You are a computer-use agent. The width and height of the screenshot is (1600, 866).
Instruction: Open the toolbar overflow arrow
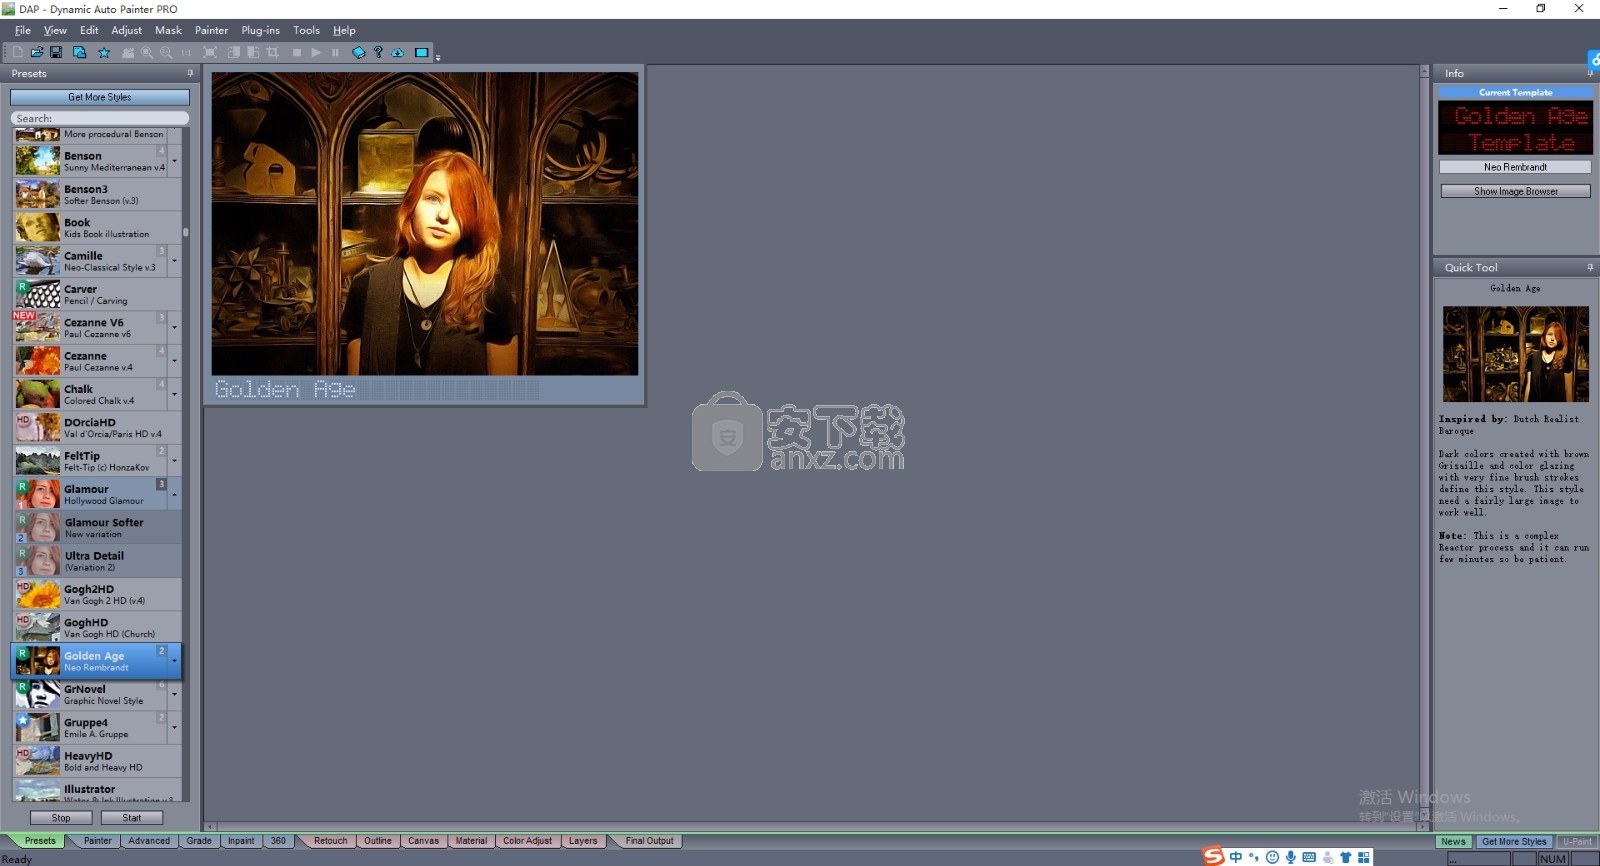pyautogui.click(x=438, y=57)
